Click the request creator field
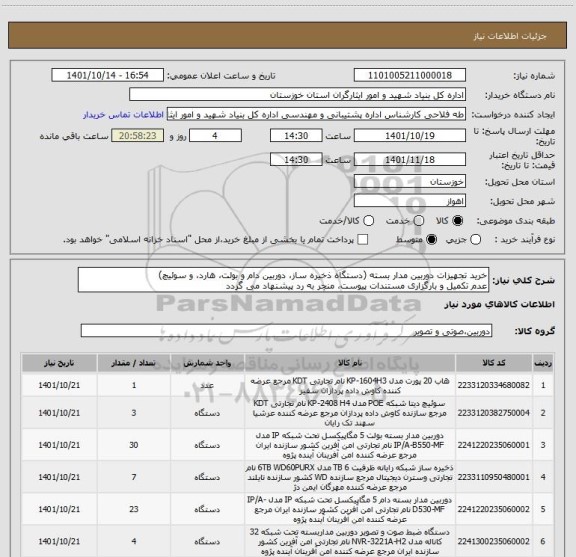This screenshot has height=557, width=576. pos(316,115)
